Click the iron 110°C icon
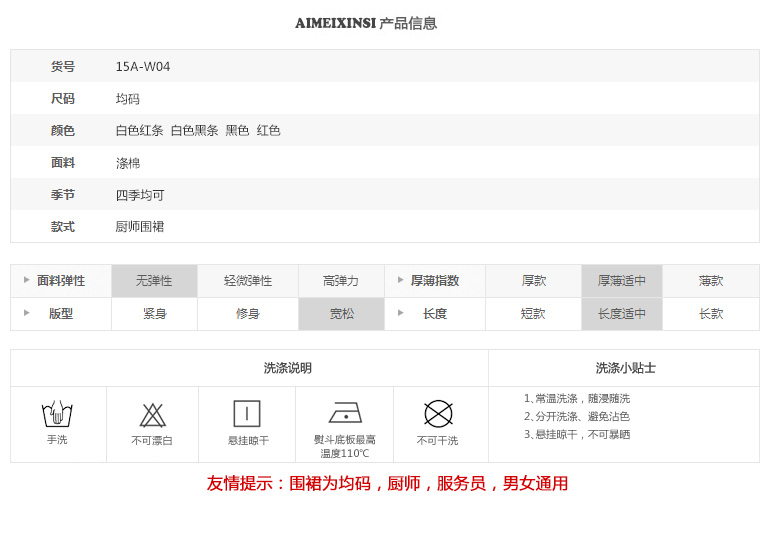Screen dimensions: 780x543 click(345, 412)
